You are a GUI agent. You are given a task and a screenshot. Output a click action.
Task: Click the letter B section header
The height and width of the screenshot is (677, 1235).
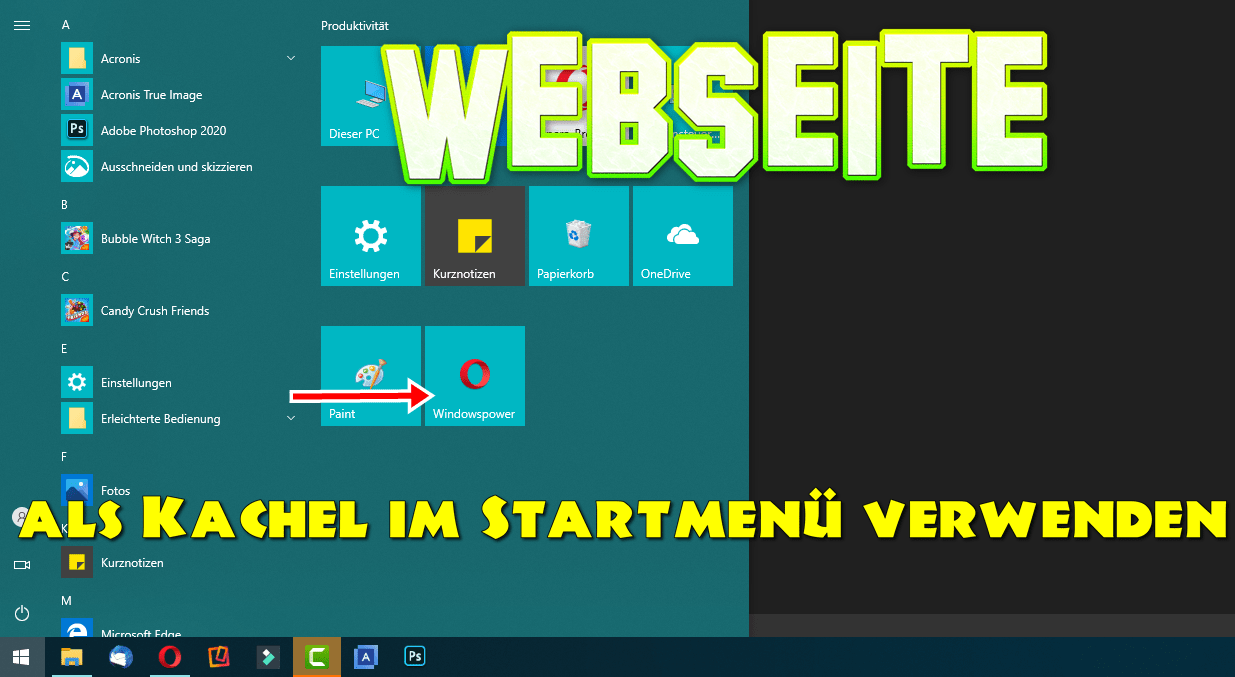(x=65, y=204)
